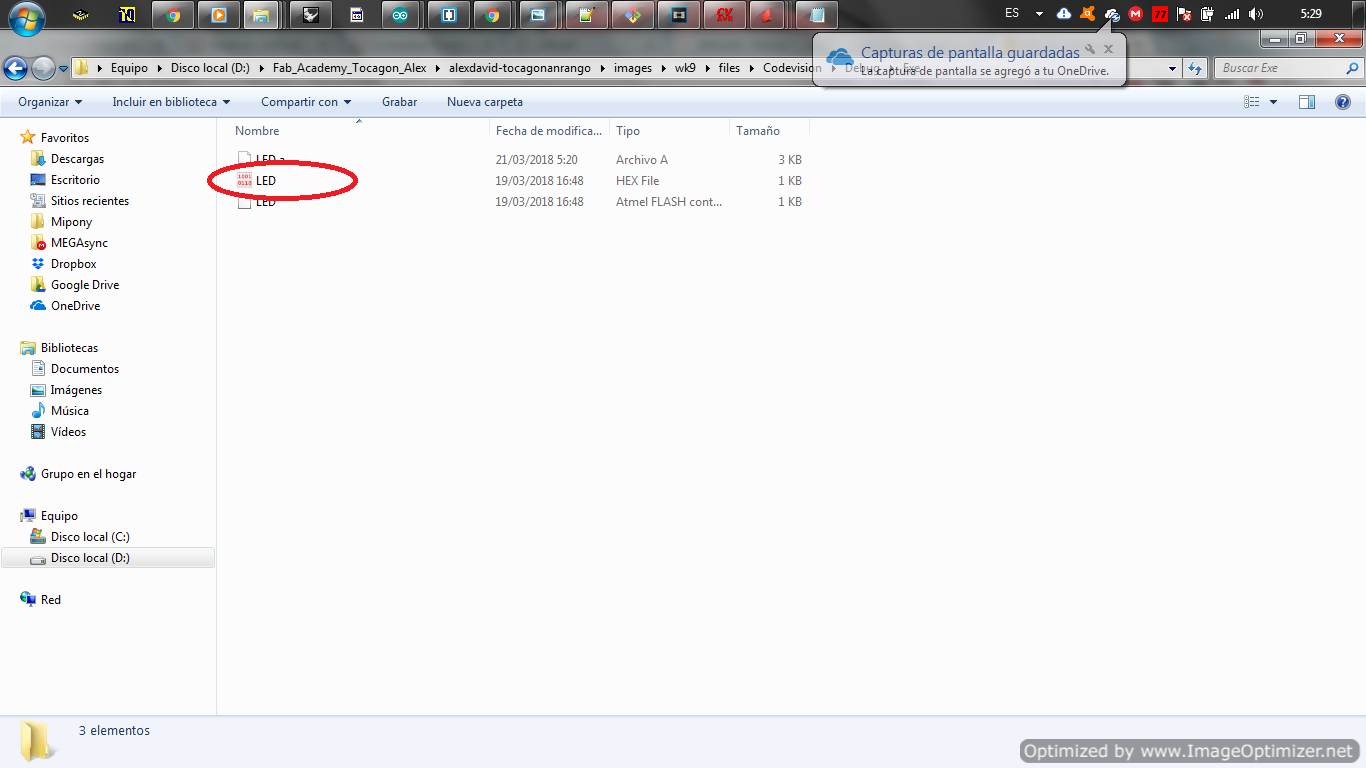Click Equipo in the address breadcrumb
1366x768 pixels.
[129, 68]
